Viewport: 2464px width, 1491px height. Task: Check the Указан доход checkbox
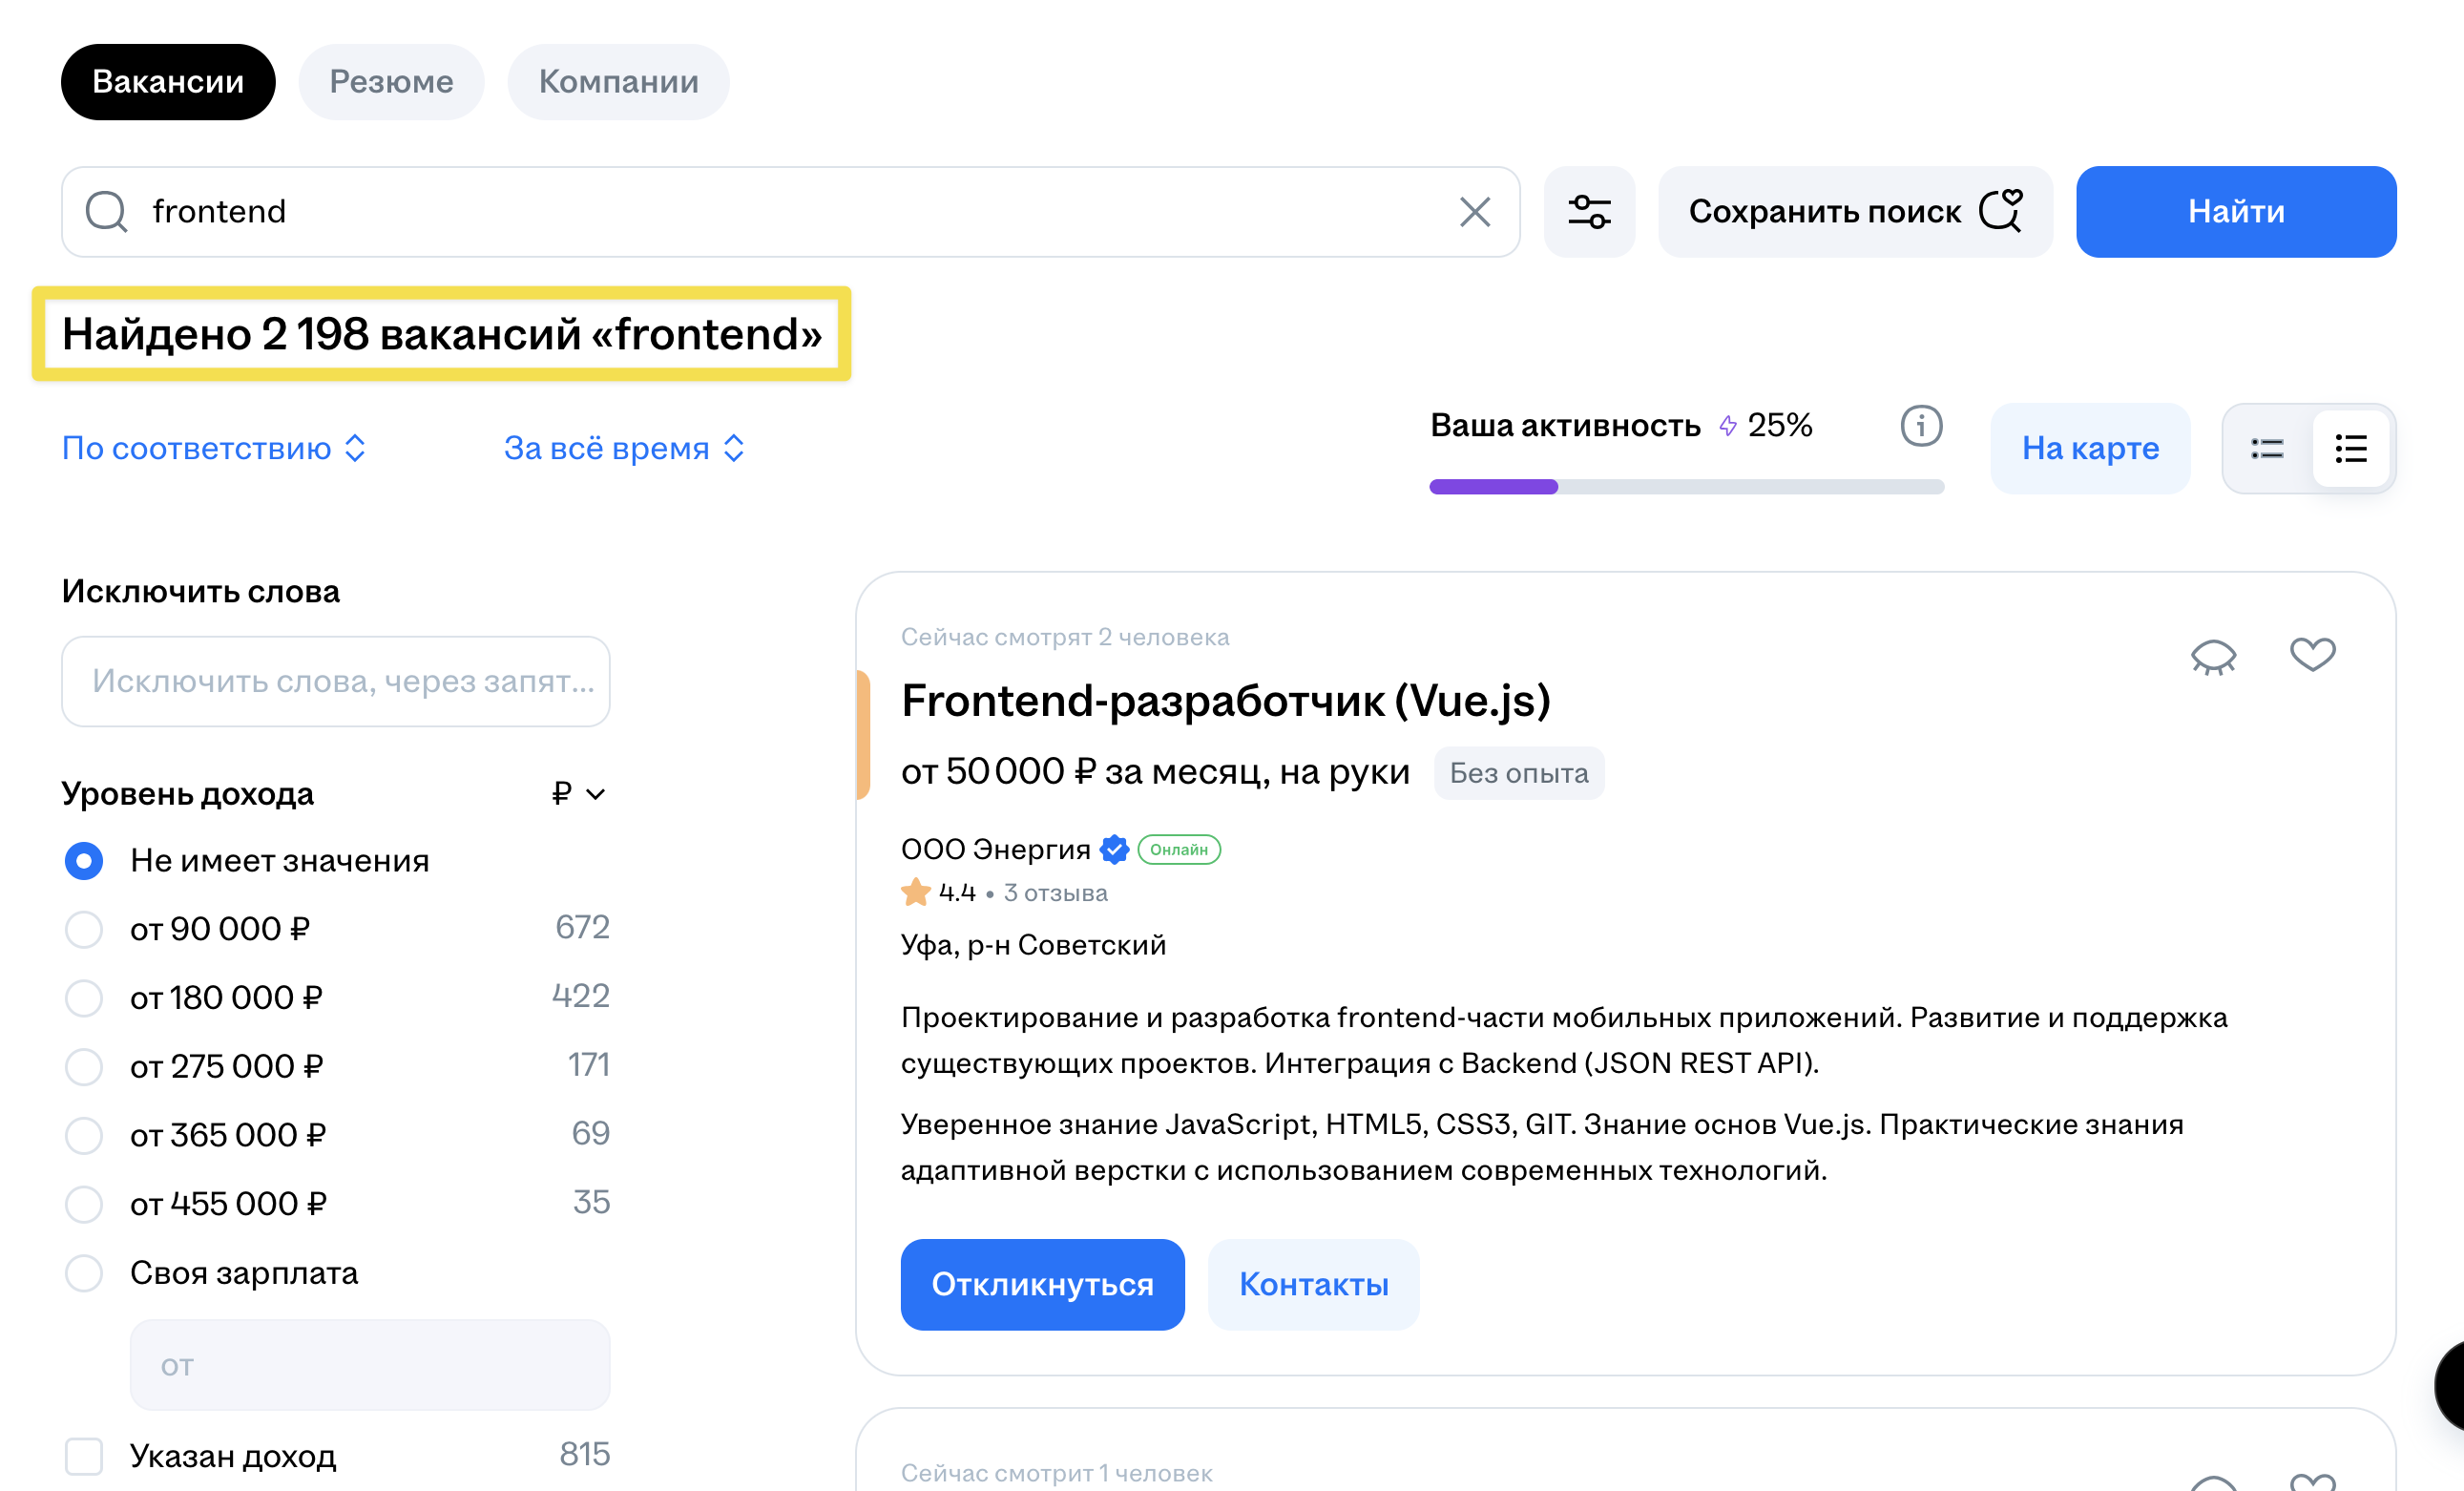click(84, 1456)
